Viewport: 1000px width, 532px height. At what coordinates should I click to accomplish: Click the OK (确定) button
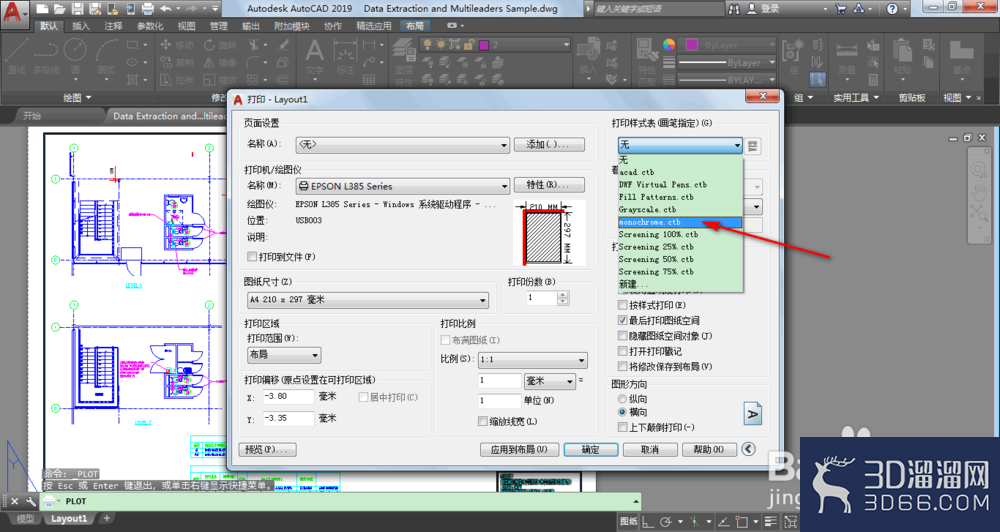pos(591,450)
